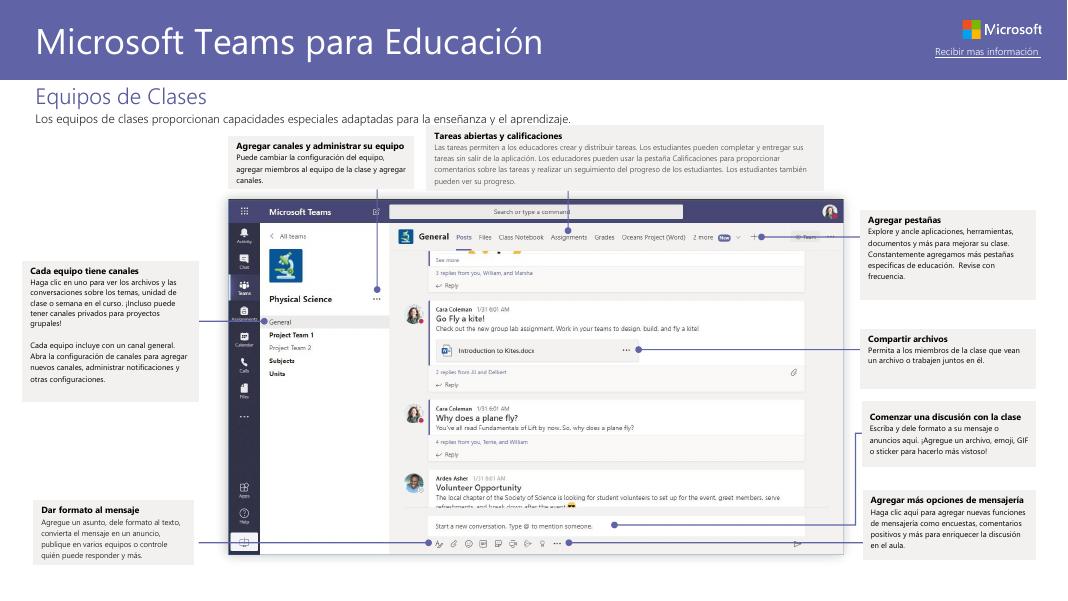This screenshot has width=1068, height=601.
Task: Open Calls from the left rail
Action: click(244, 365)
